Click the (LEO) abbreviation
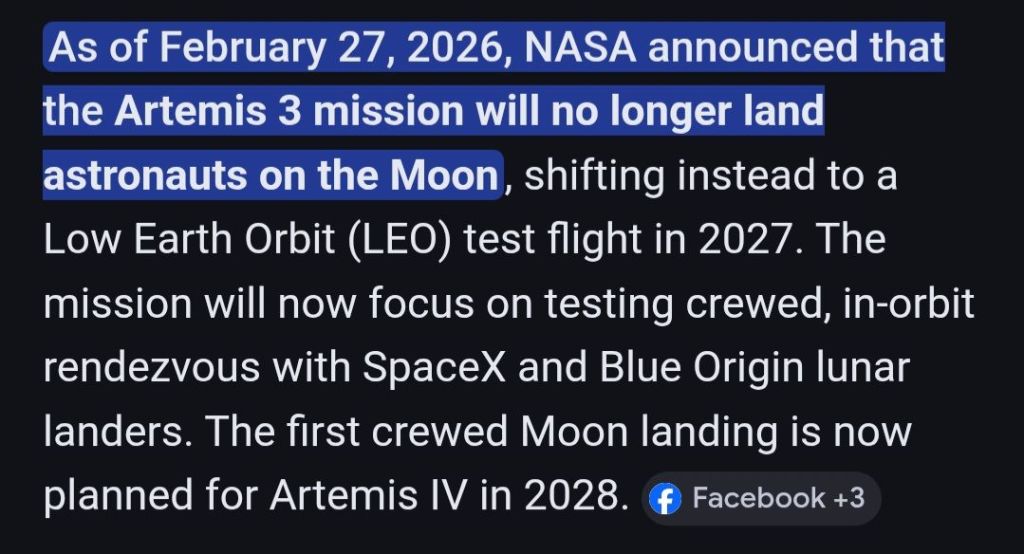The width and height of the screenshot is (1024, 554). 401,240
